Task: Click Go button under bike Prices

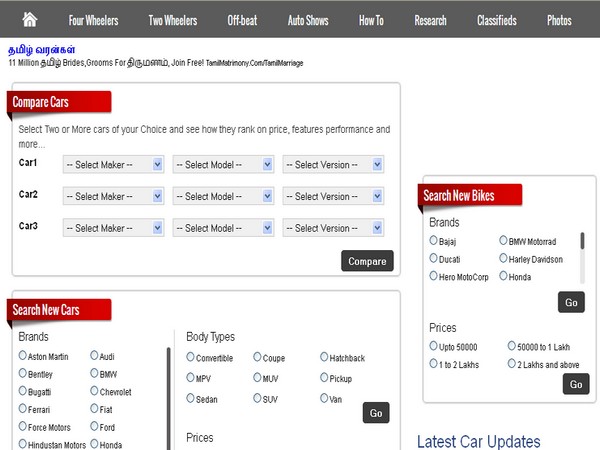Action: click(574, 384)
